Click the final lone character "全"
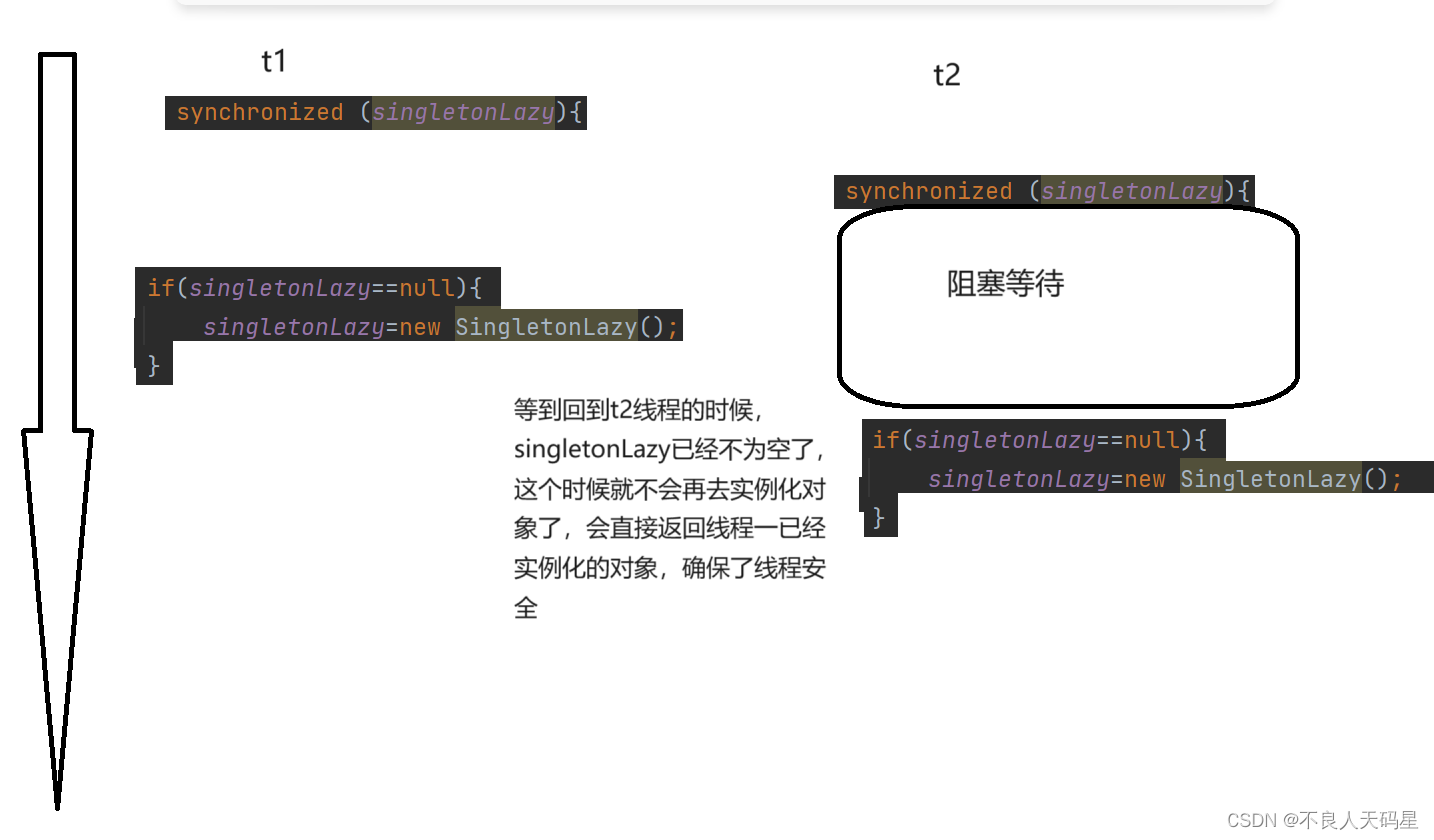Image resolution: width=1434 pixels, height=840 pixels. point(526,607)
